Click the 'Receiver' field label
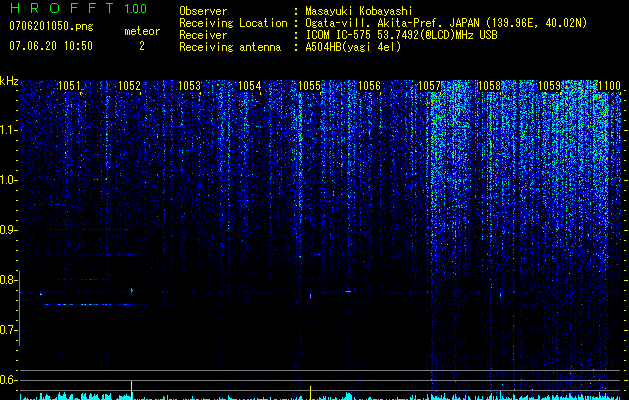629x400 pixels. 203,35
